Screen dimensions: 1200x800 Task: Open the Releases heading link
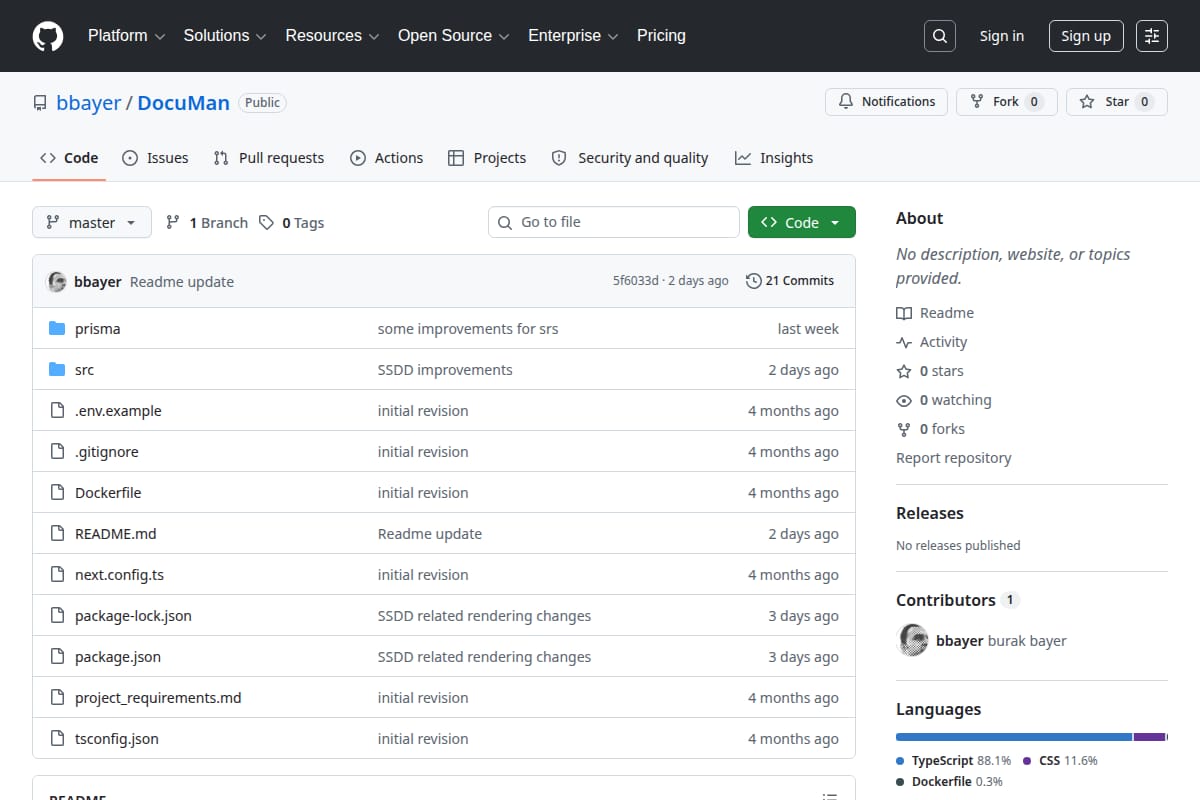(930, 513)
